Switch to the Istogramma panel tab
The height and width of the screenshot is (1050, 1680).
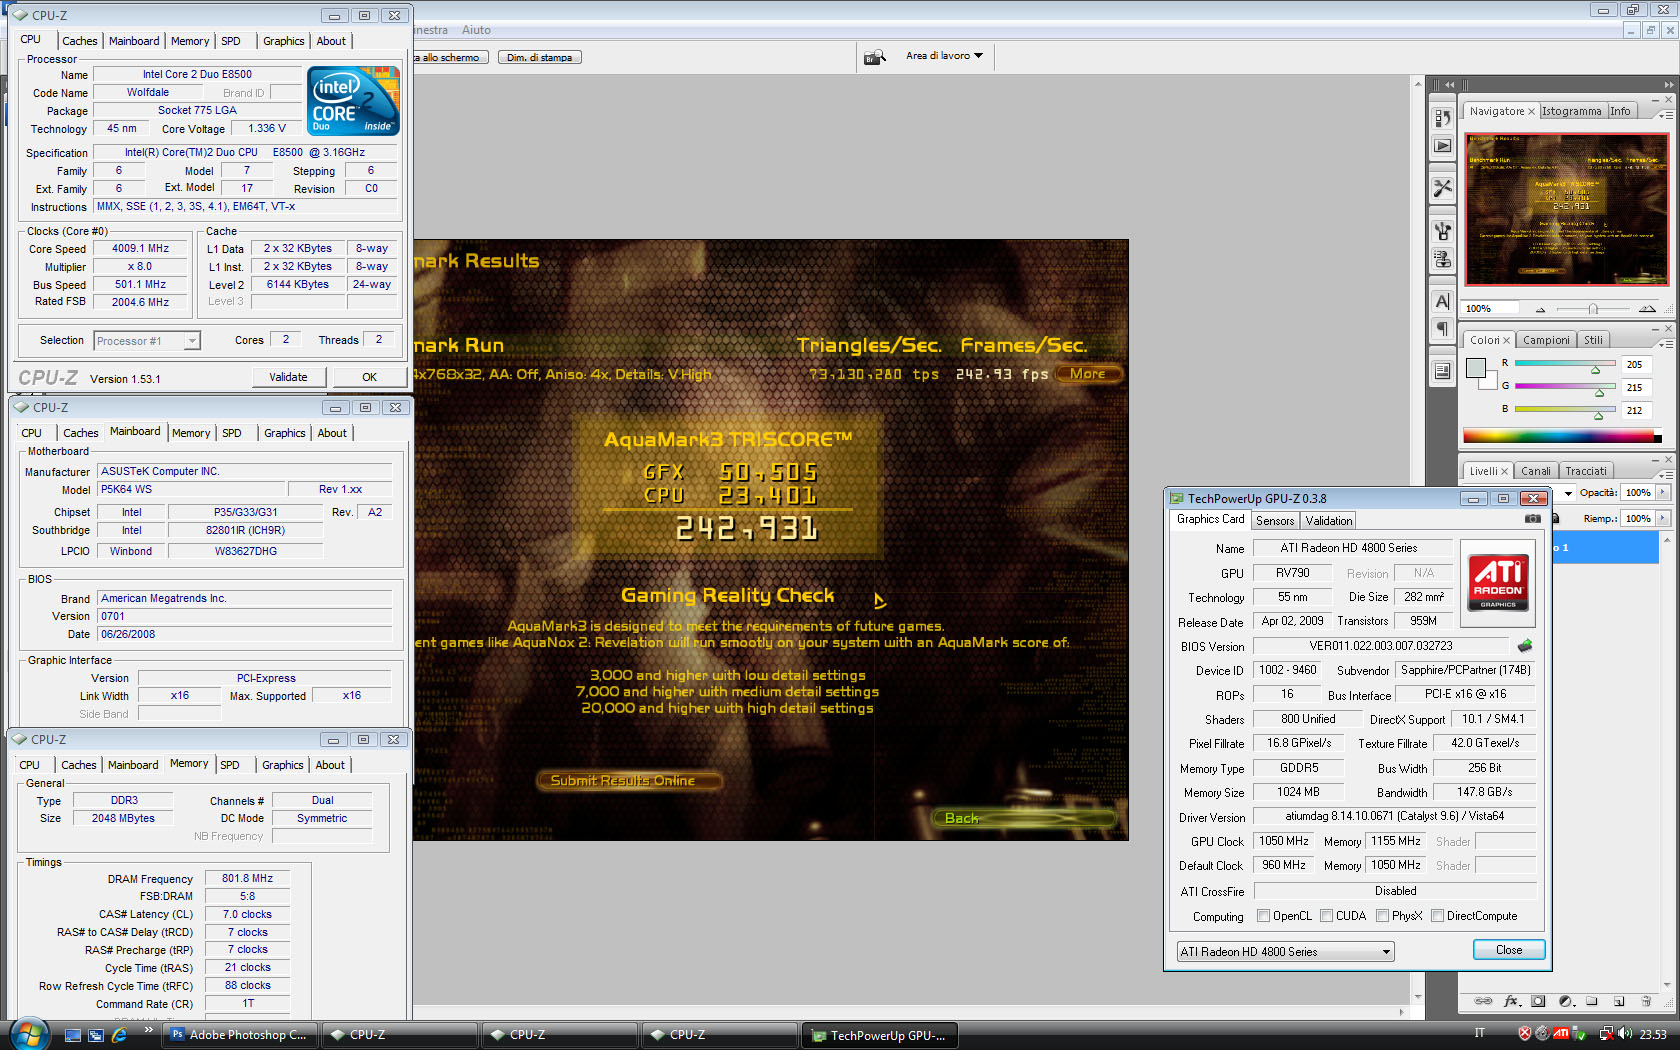[1571, 111]
